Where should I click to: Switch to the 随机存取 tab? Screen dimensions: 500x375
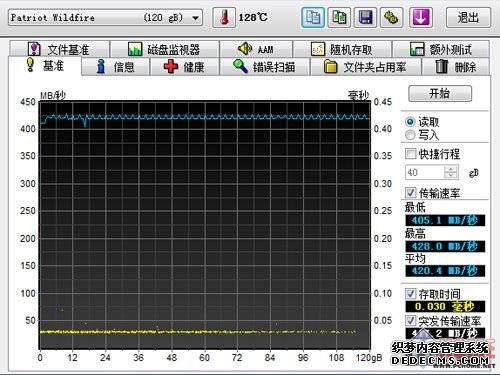(342, 49)
